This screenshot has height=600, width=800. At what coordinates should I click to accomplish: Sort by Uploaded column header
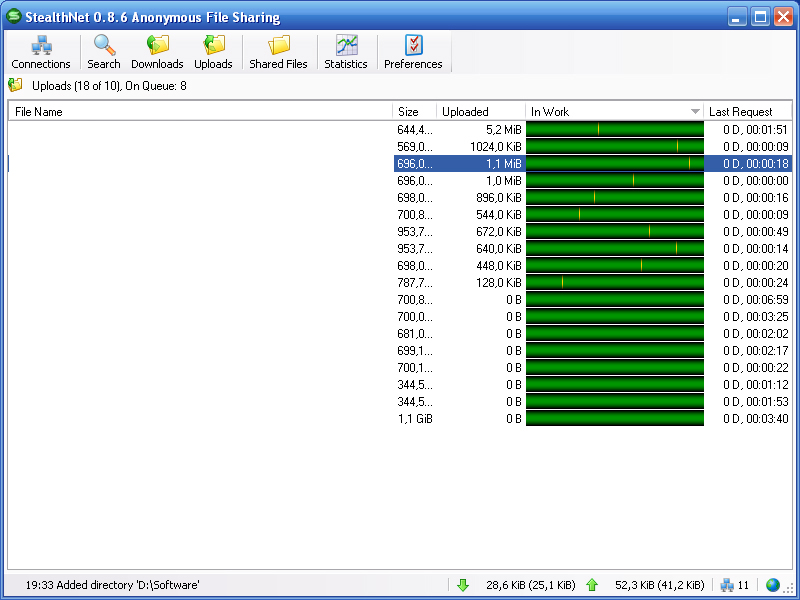coord(481,112)
